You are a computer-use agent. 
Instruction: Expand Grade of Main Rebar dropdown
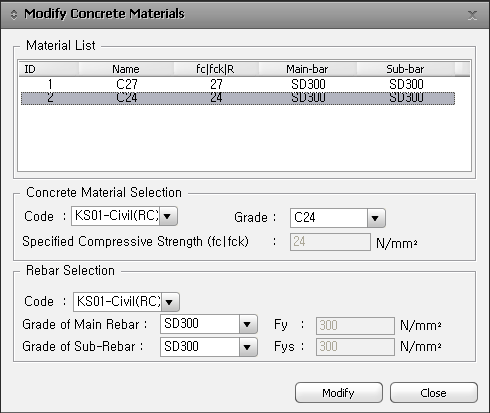coord(248,324)
